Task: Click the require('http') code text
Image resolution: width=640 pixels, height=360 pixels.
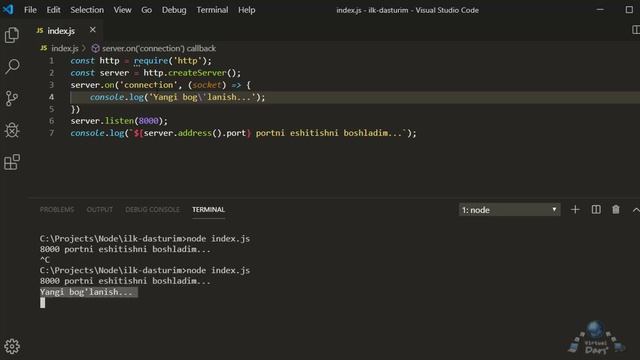Action: point(171,61)
